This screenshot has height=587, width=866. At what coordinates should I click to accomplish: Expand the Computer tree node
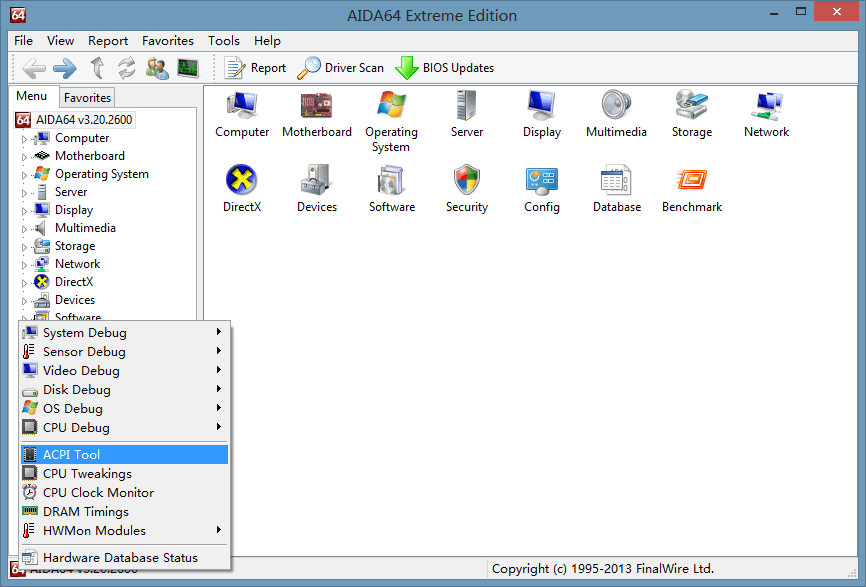(24, 139)
